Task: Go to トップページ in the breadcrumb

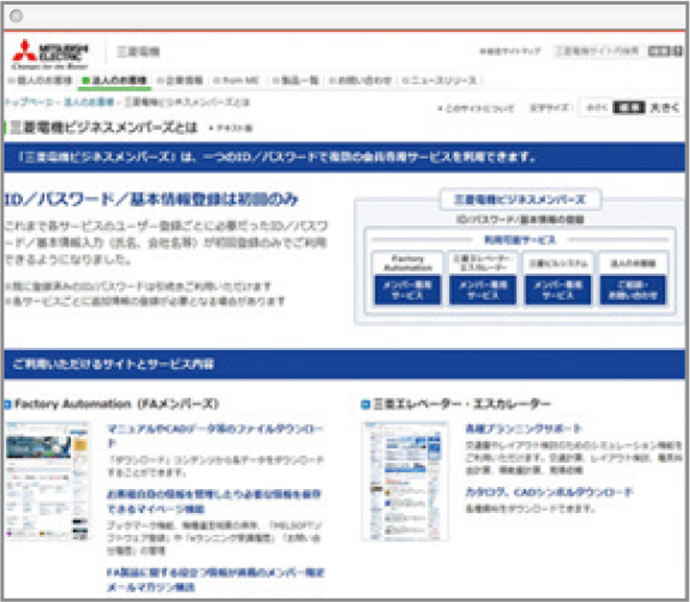Action: [x=29, y=103]
